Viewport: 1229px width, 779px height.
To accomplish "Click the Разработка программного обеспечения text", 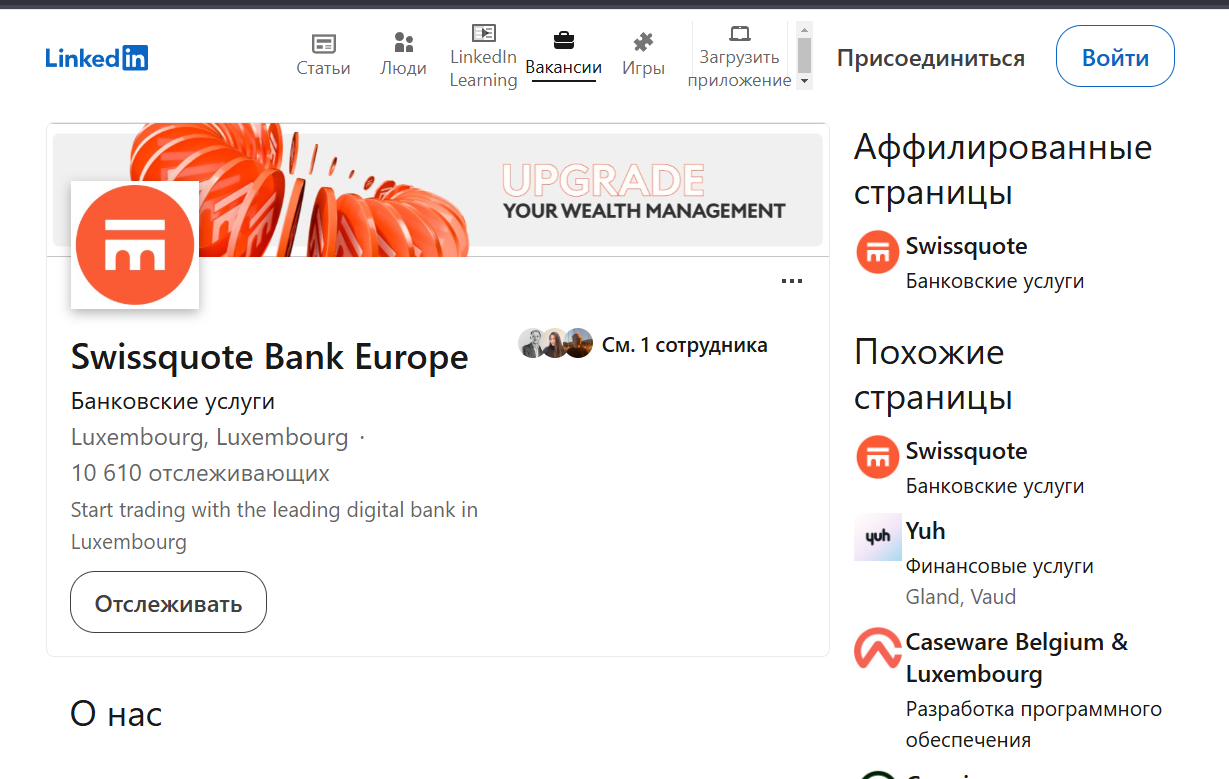I will click(1034, 725).
